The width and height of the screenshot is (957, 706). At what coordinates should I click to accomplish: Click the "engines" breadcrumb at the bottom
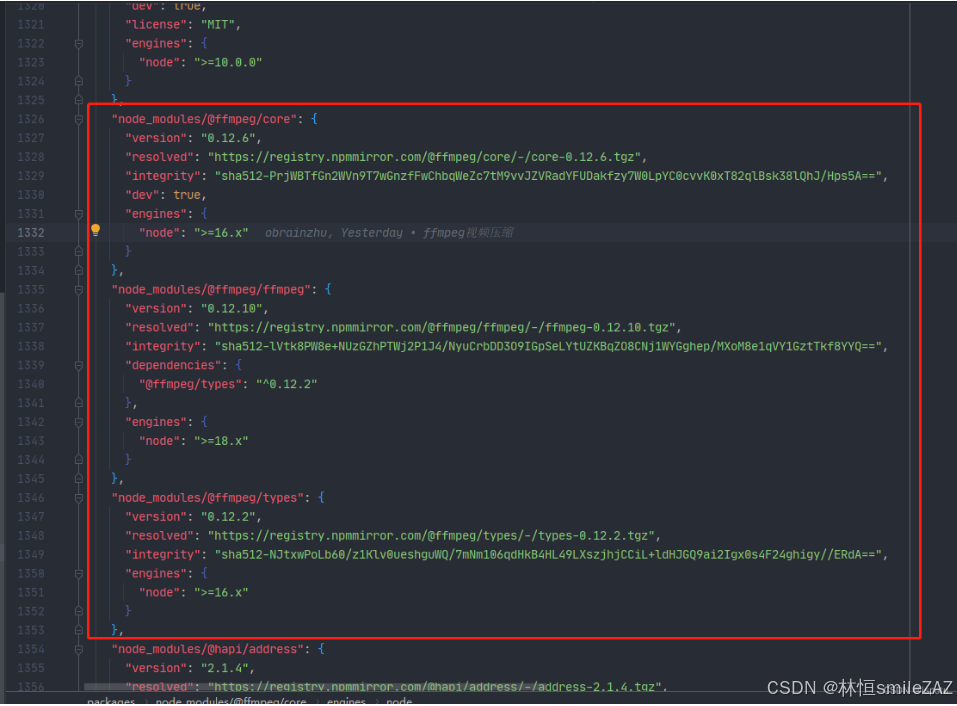[x=345, y=701]
